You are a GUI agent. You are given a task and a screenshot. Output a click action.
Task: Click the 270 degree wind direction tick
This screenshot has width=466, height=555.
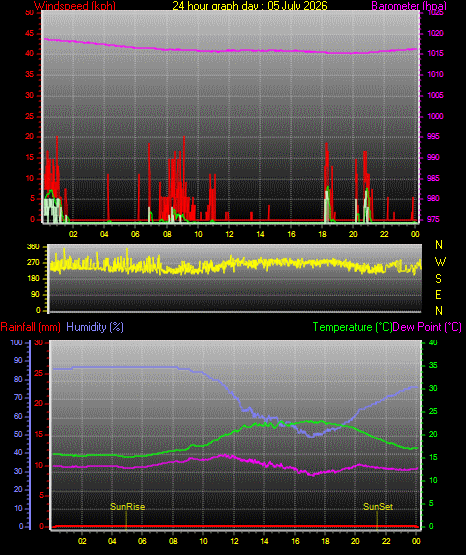[35, 263]
